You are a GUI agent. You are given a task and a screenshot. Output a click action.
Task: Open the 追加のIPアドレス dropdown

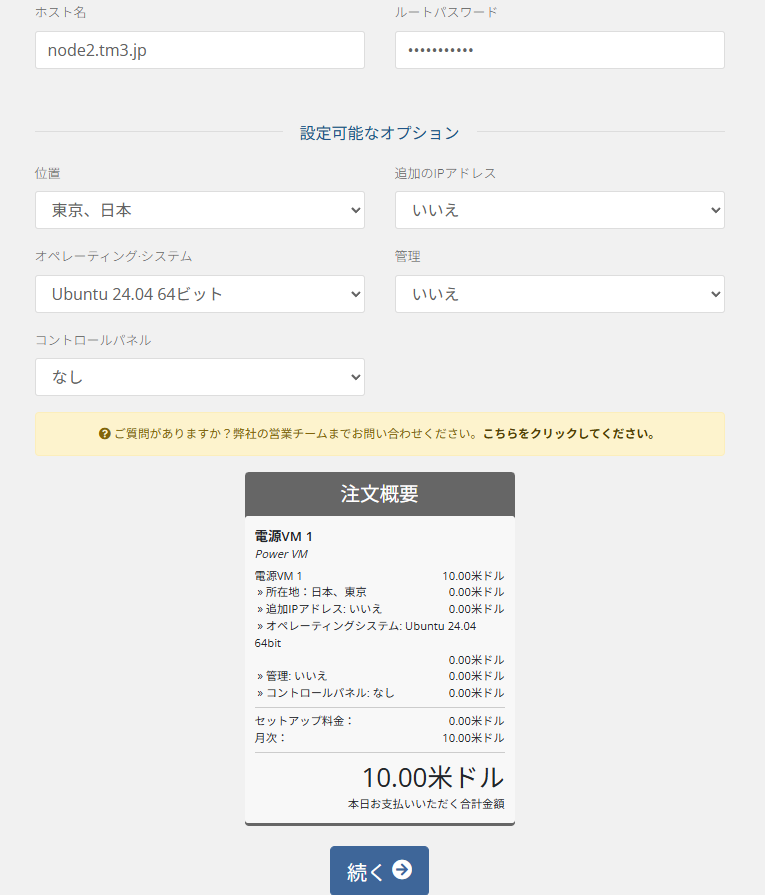(x=559, y=210)
